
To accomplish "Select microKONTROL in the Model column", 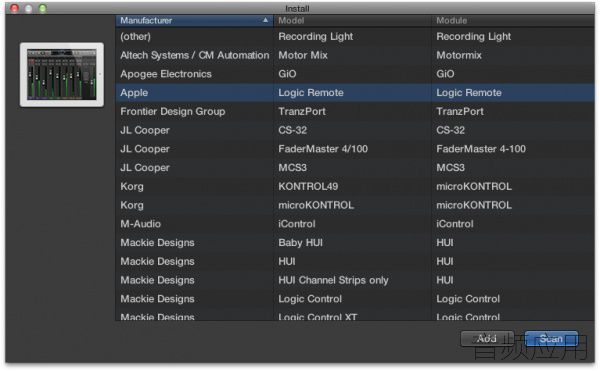I will 316,205.
